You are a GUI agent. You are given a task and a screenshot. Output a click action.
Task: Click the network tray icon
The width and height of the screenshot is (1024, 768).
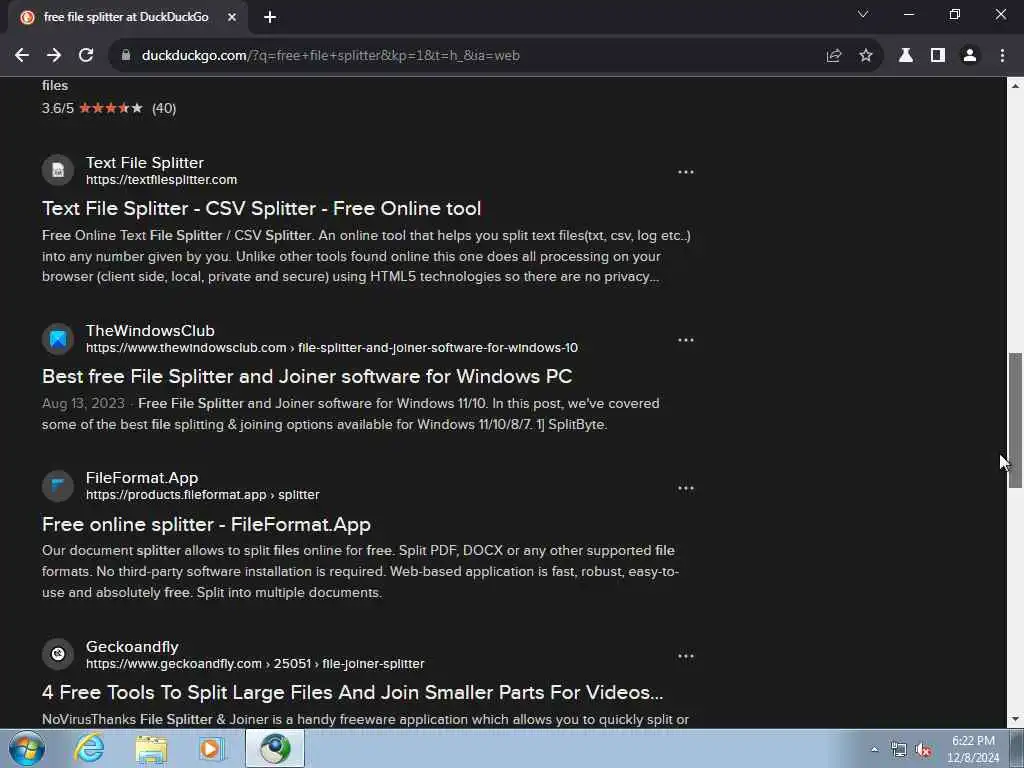(899, 750)
